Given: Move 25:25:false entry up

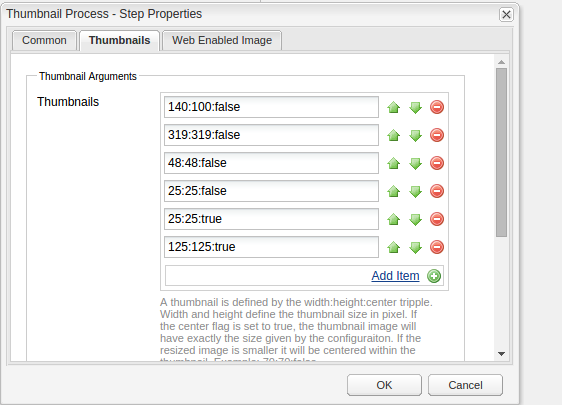Looking at the screenshot, I should (x=394, y=191).
